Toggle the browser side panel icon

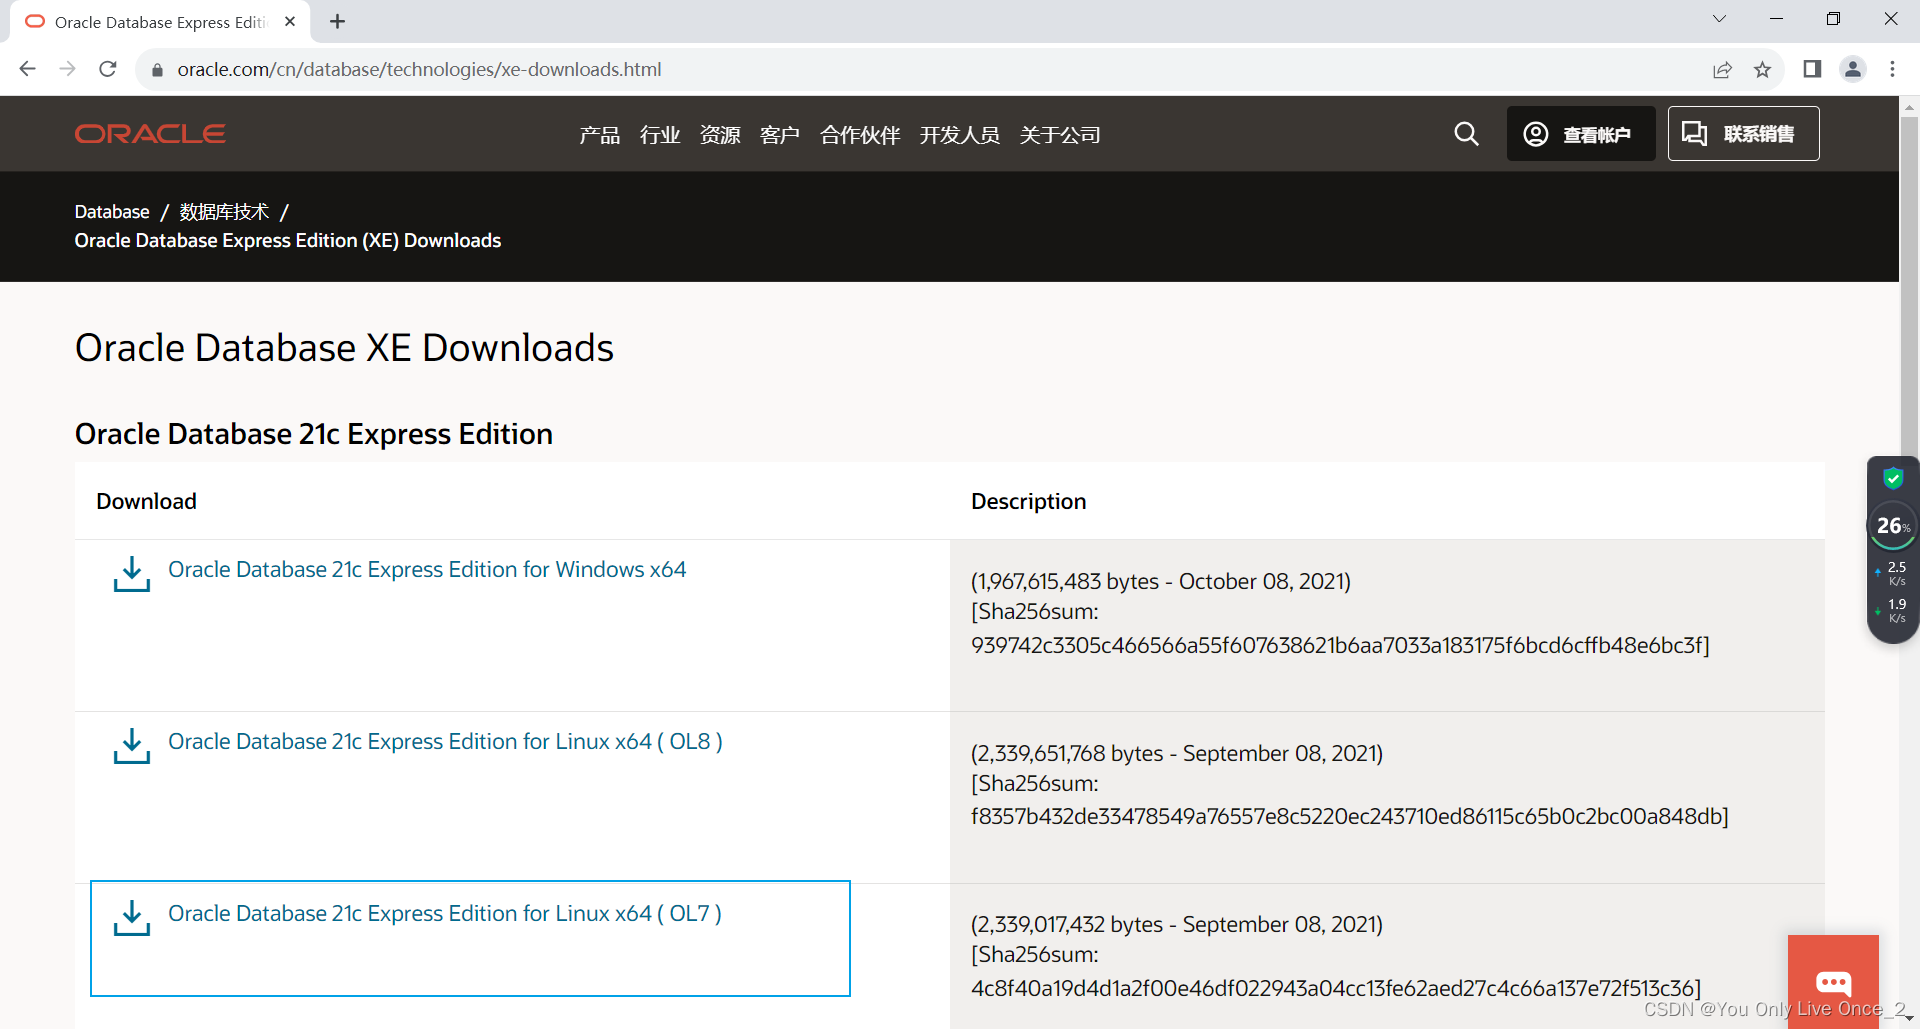tap(1812, 69)
